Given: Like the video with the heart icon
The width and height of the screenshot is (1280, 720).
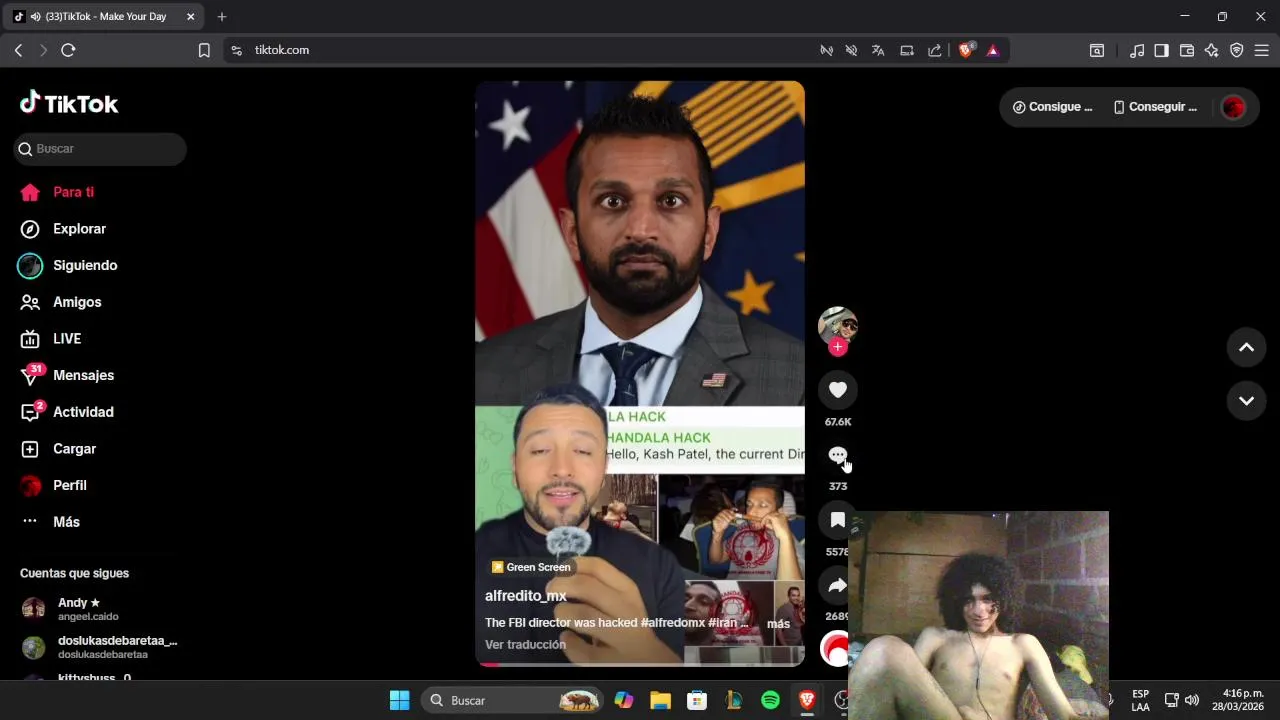Looking at the screenshot, I should pyautogui.click(x=838, y=390).
